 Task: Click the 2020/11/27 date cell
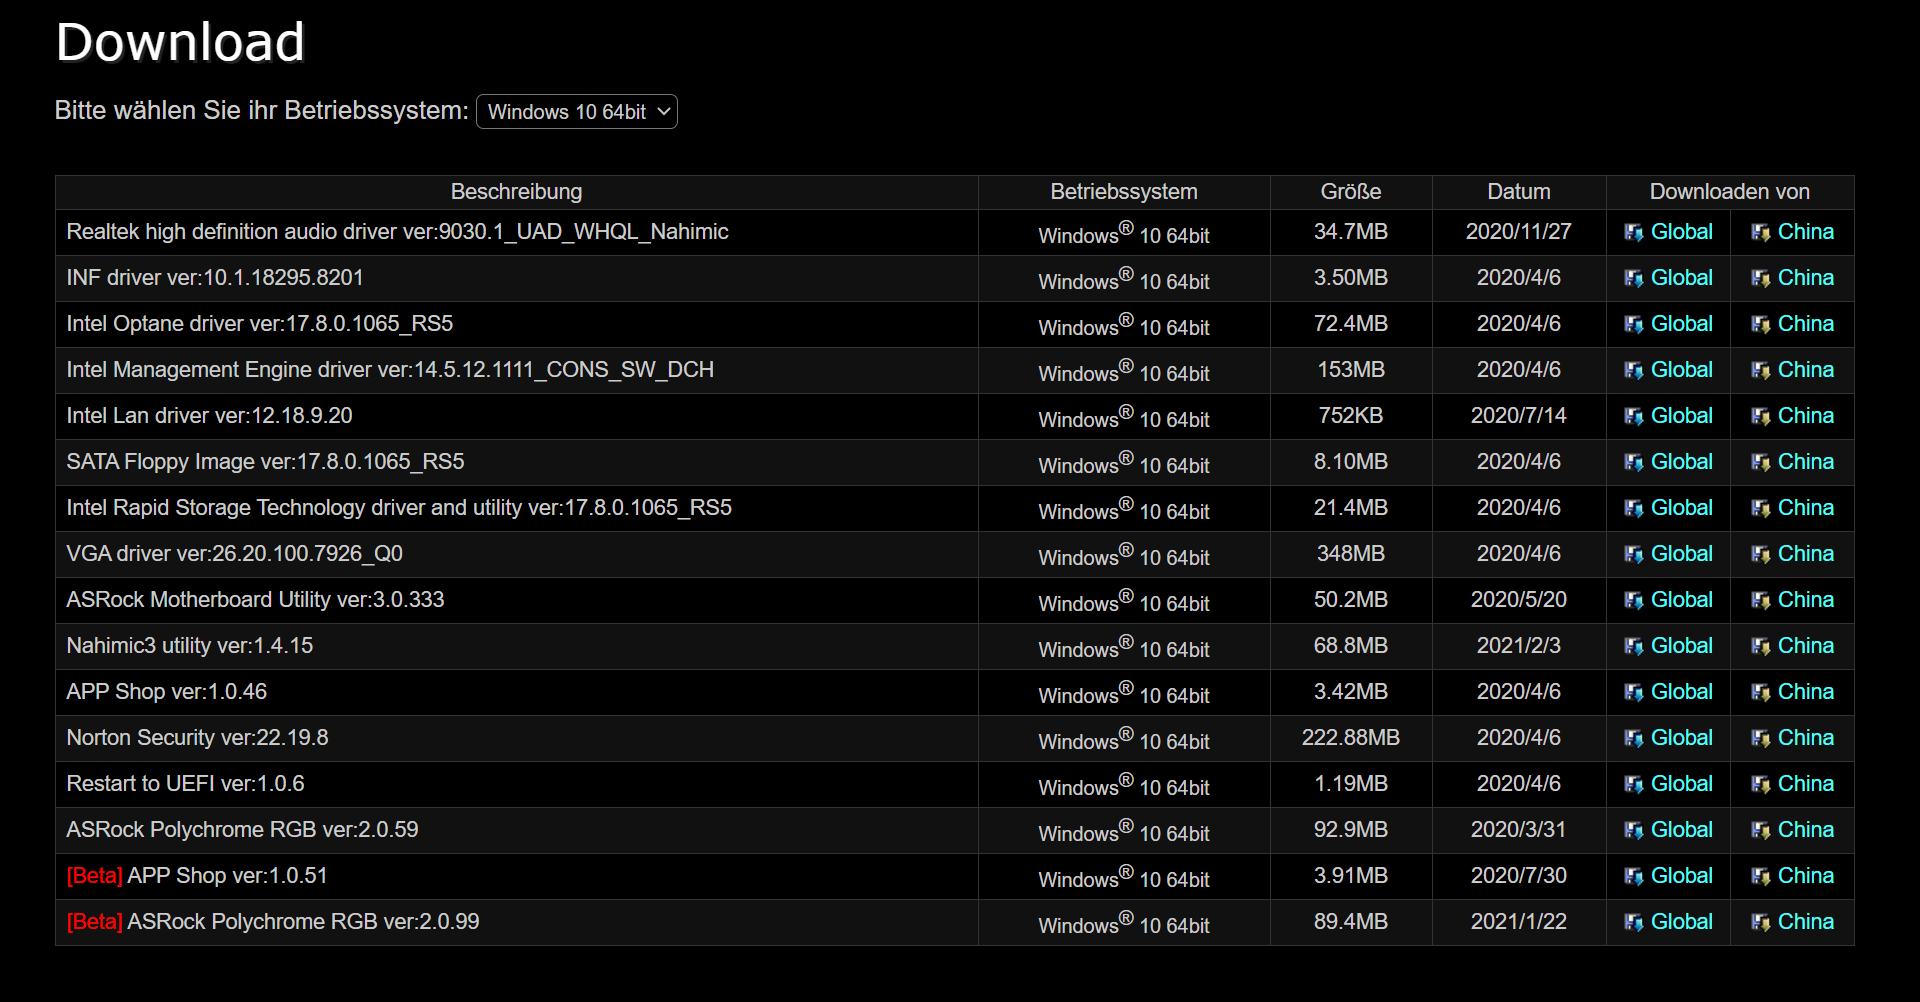click(1519, 232)
